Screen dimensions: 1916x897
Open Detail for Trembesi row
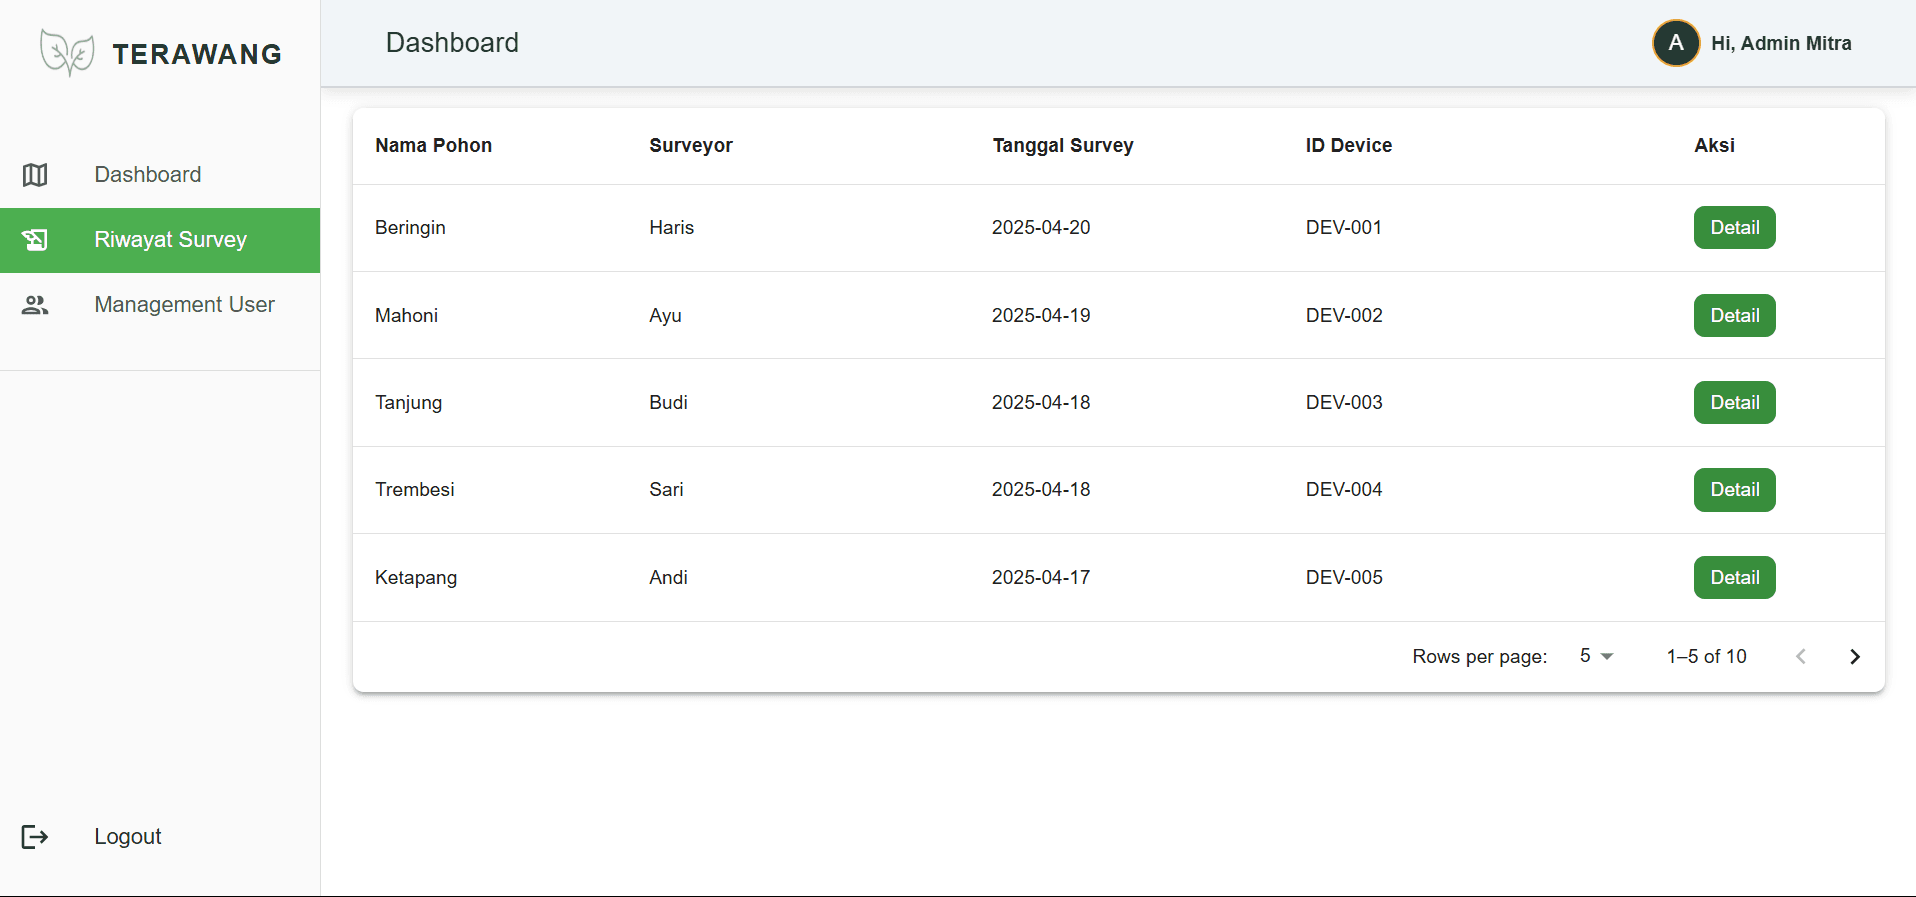tap(1734, 490)
